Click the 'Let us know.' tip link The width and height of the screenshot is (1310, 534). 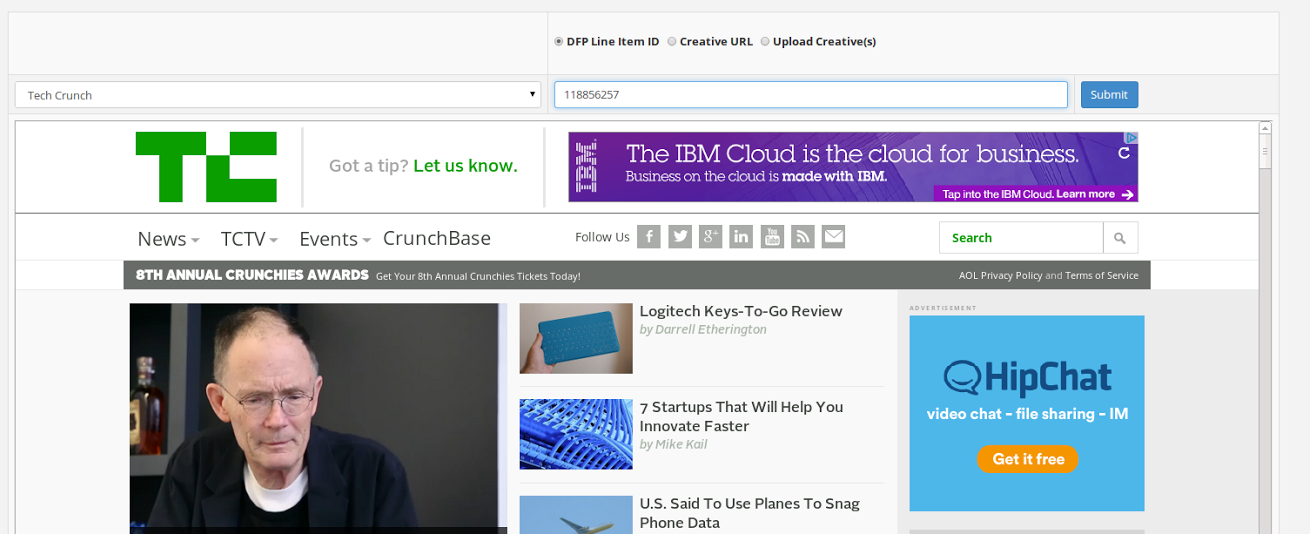click(465, 166)
